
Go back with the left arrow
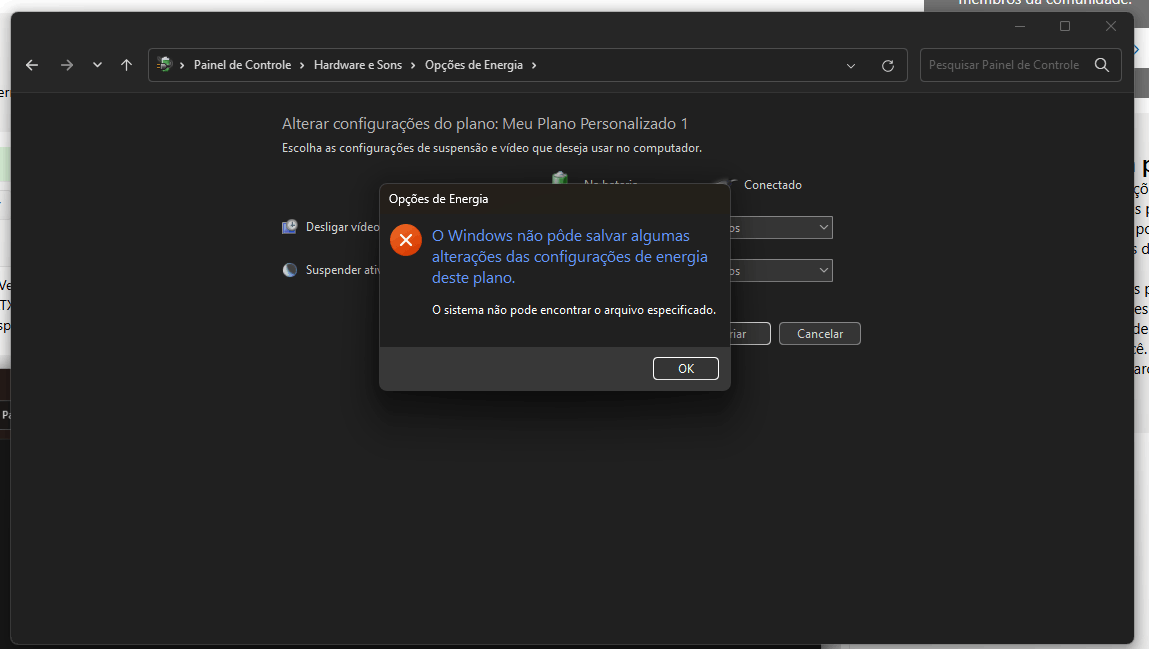[32, 65]
